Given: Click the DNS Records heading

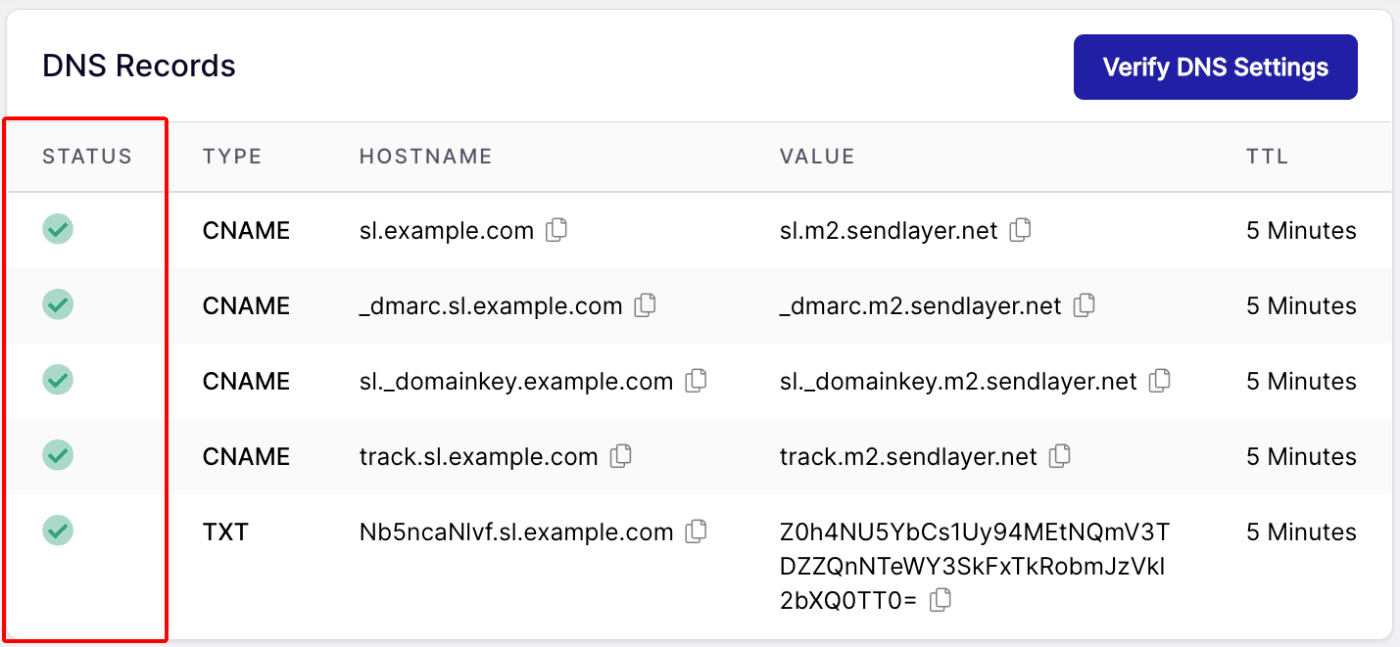Looking at the screenshot, I should point(138,65).
